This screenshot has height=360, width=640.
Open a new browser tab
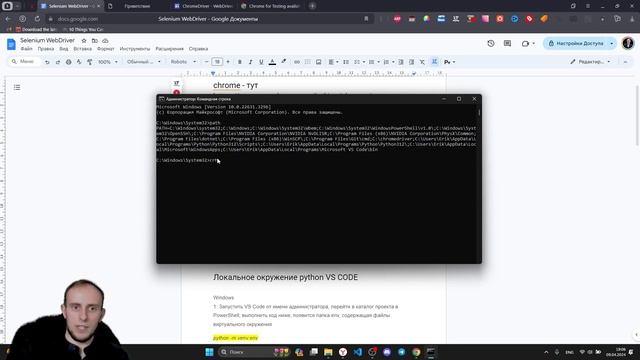click(x=312, y=6)
